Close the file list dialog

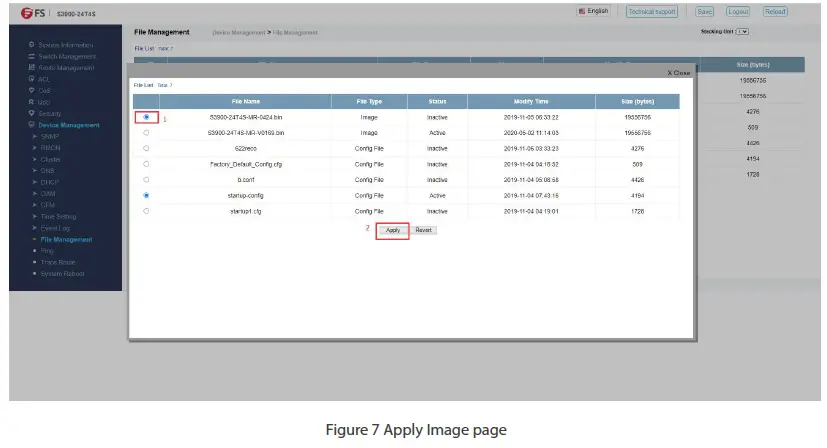tap(678, 73)
